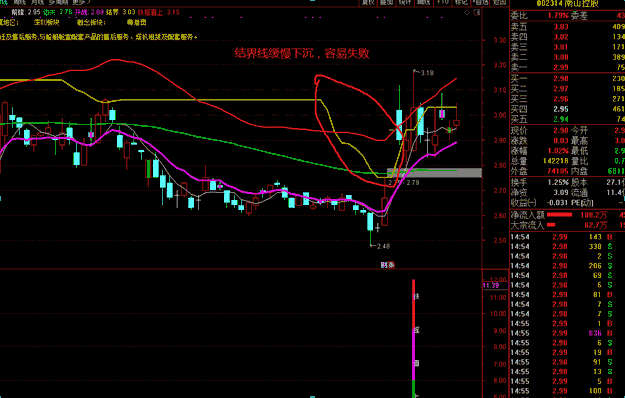Click the 3.30 price axis label
This screenshot has width=625, height=398.
(500, 40)
